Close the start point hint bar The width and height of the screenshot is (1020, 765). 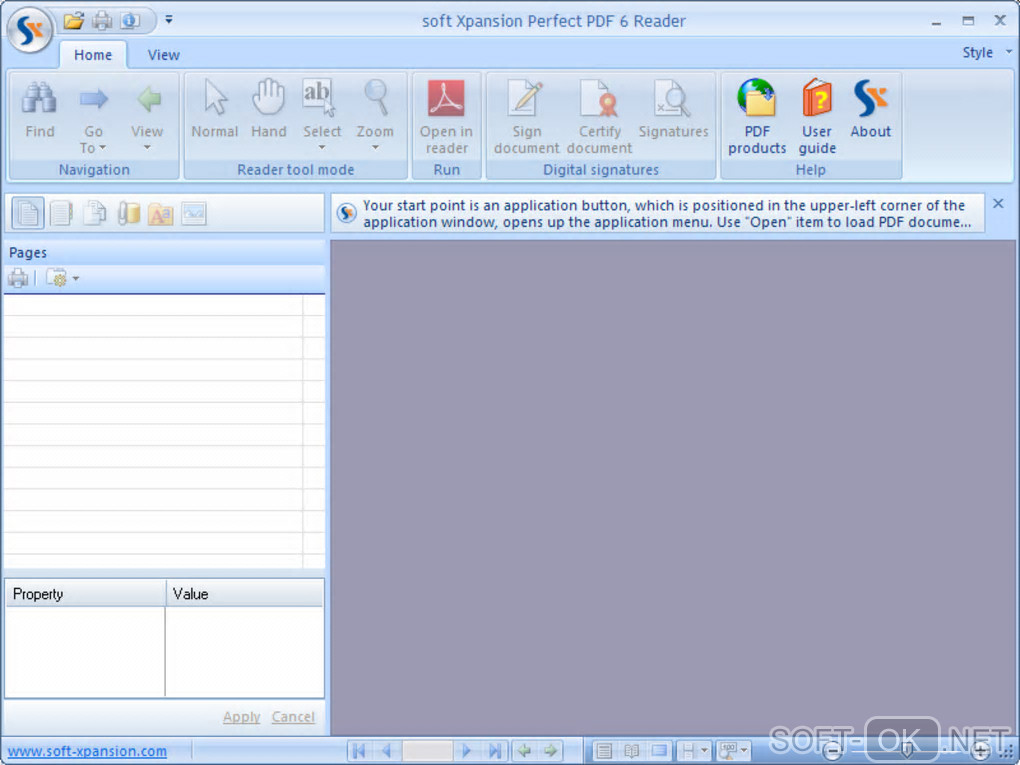pos(998,204)
